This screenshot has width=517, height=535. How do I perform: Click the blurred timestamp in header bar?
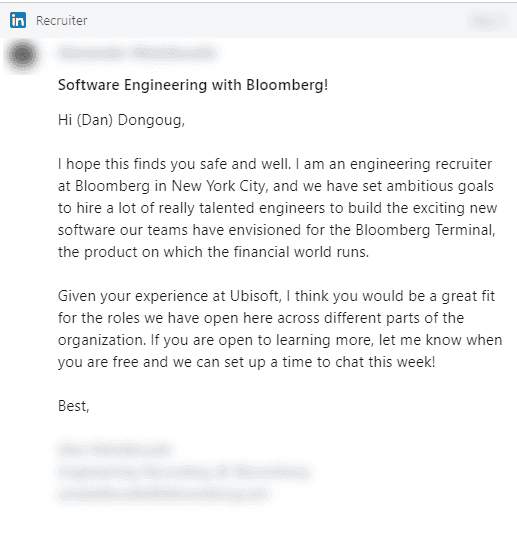(486, 21)
